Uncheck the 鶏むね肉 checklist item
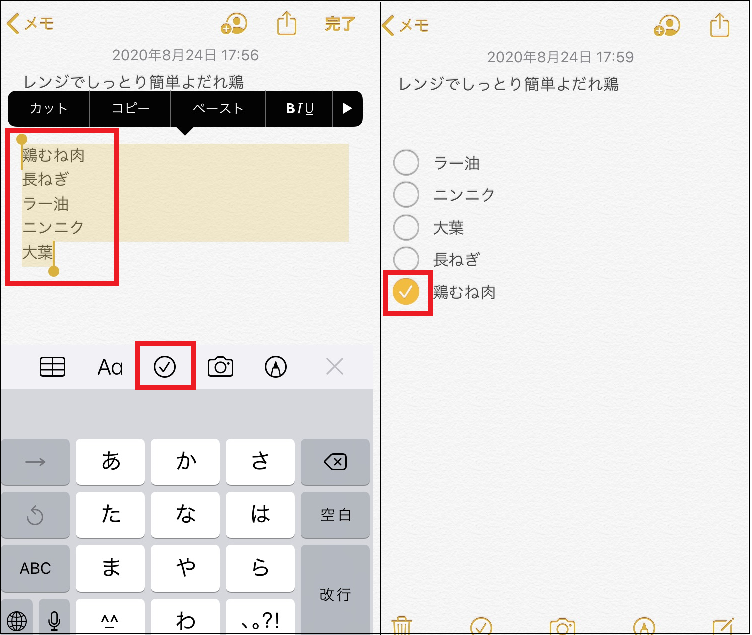Viewport: 752px width, 635px height. click(406, 292)
